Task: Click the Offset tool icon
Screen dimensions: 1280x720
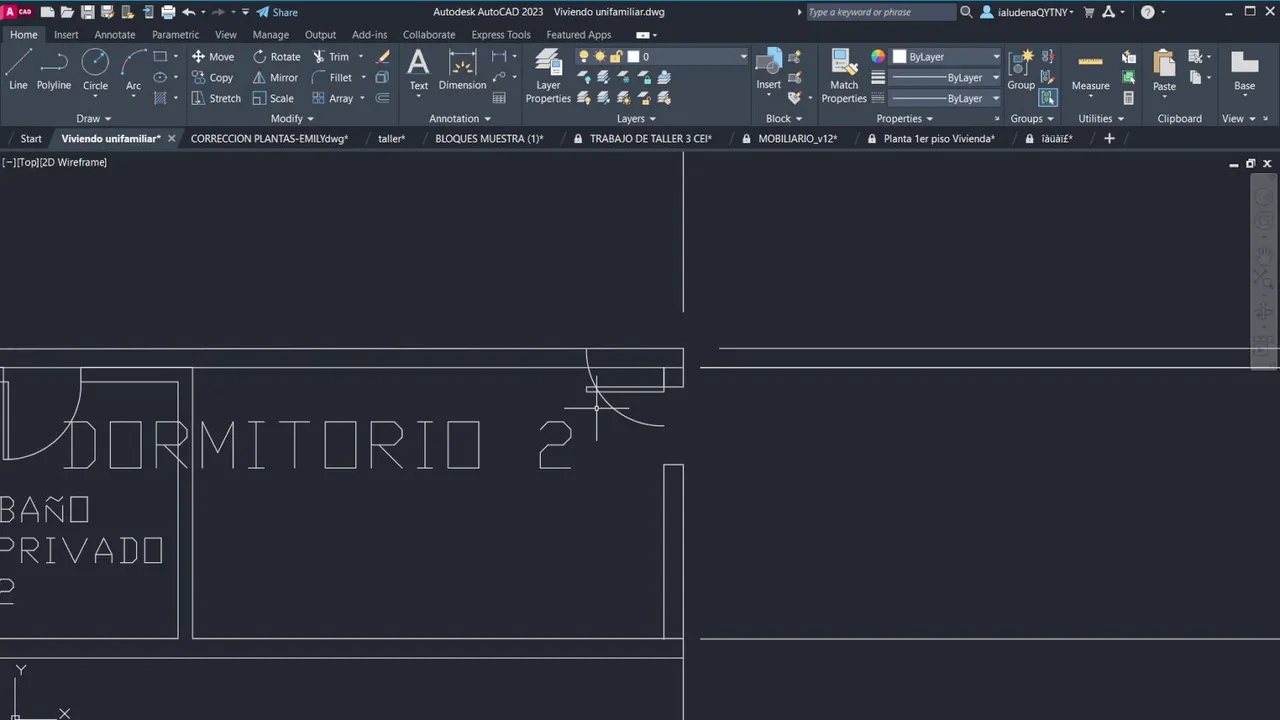Action: [382, 98]
